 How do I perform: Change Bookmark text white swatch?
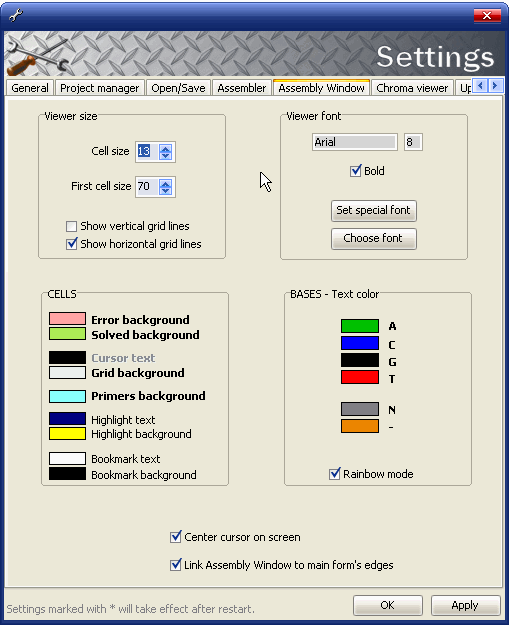[67, 458]
